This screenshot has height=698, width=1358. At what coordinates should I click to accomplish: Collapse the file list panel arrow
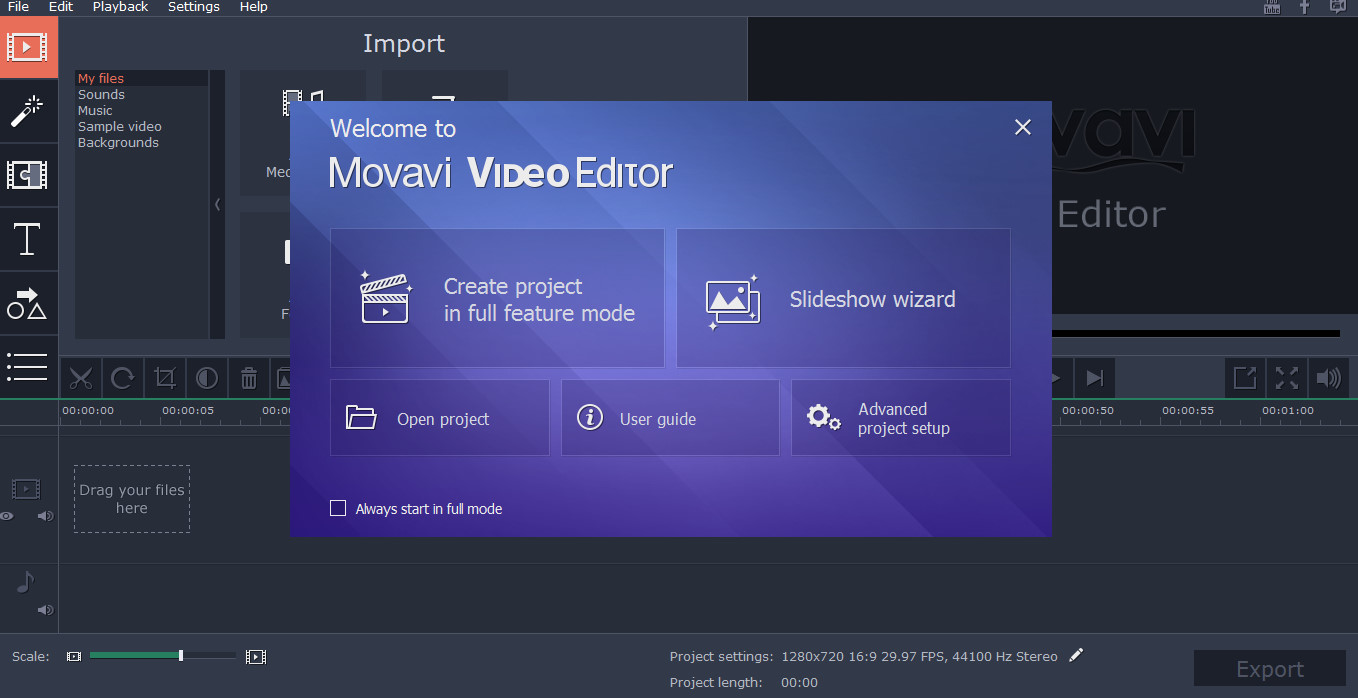217,204
